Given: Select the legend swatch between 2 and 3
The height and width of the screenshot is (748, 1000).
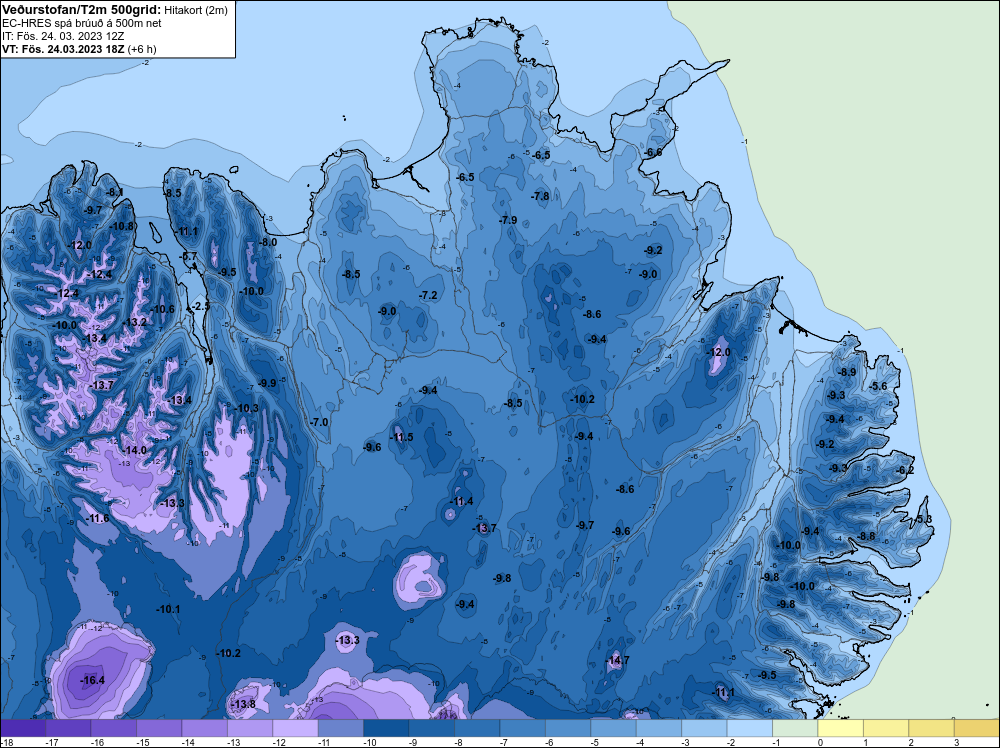Looking at the screenshot, I should pyautogui.click(x=932, y=728).
